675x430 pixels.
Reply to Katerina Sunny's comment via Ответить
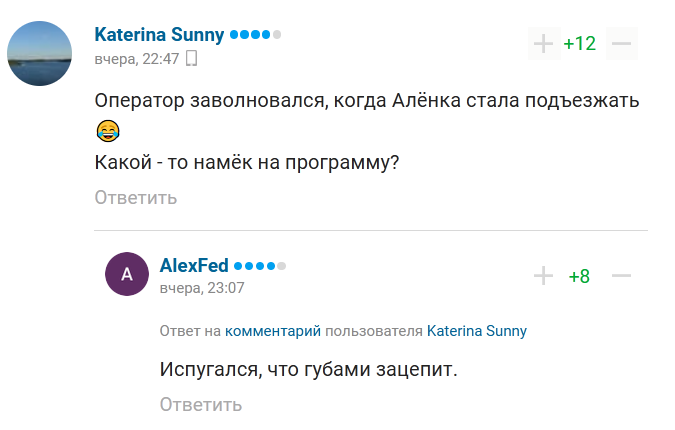136,197
